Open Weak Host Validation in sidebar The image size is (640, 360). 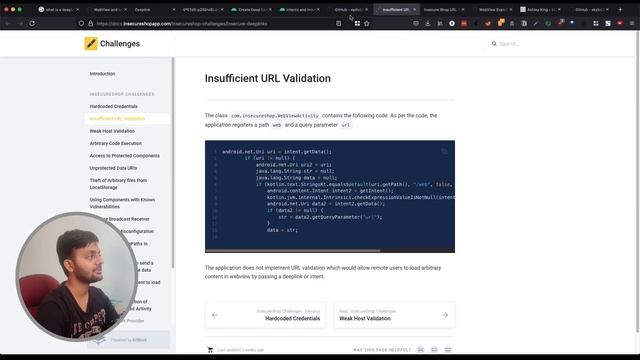[112, 131]
